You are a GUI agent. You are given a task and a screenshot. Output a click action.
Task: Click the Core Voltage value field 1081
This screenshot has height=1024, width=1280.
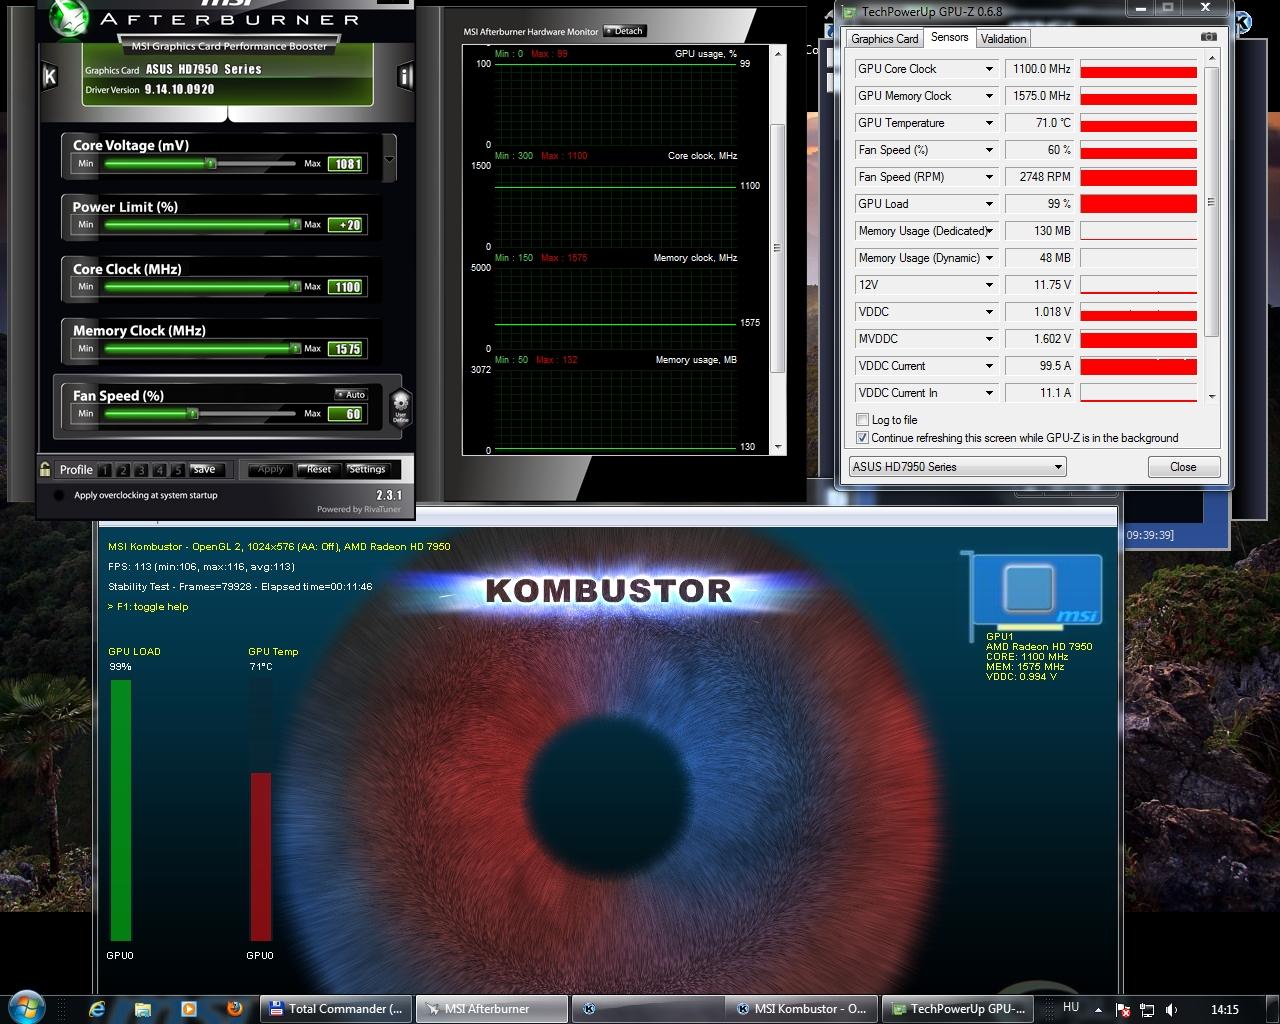(x=347, y=164)
